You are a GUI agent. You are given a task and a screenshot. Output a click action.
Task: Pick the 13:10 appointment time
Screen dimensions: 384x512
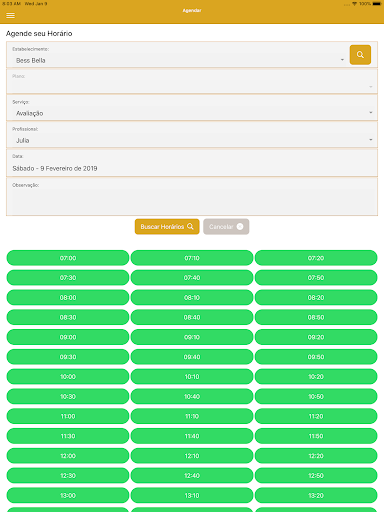point(192,496)
